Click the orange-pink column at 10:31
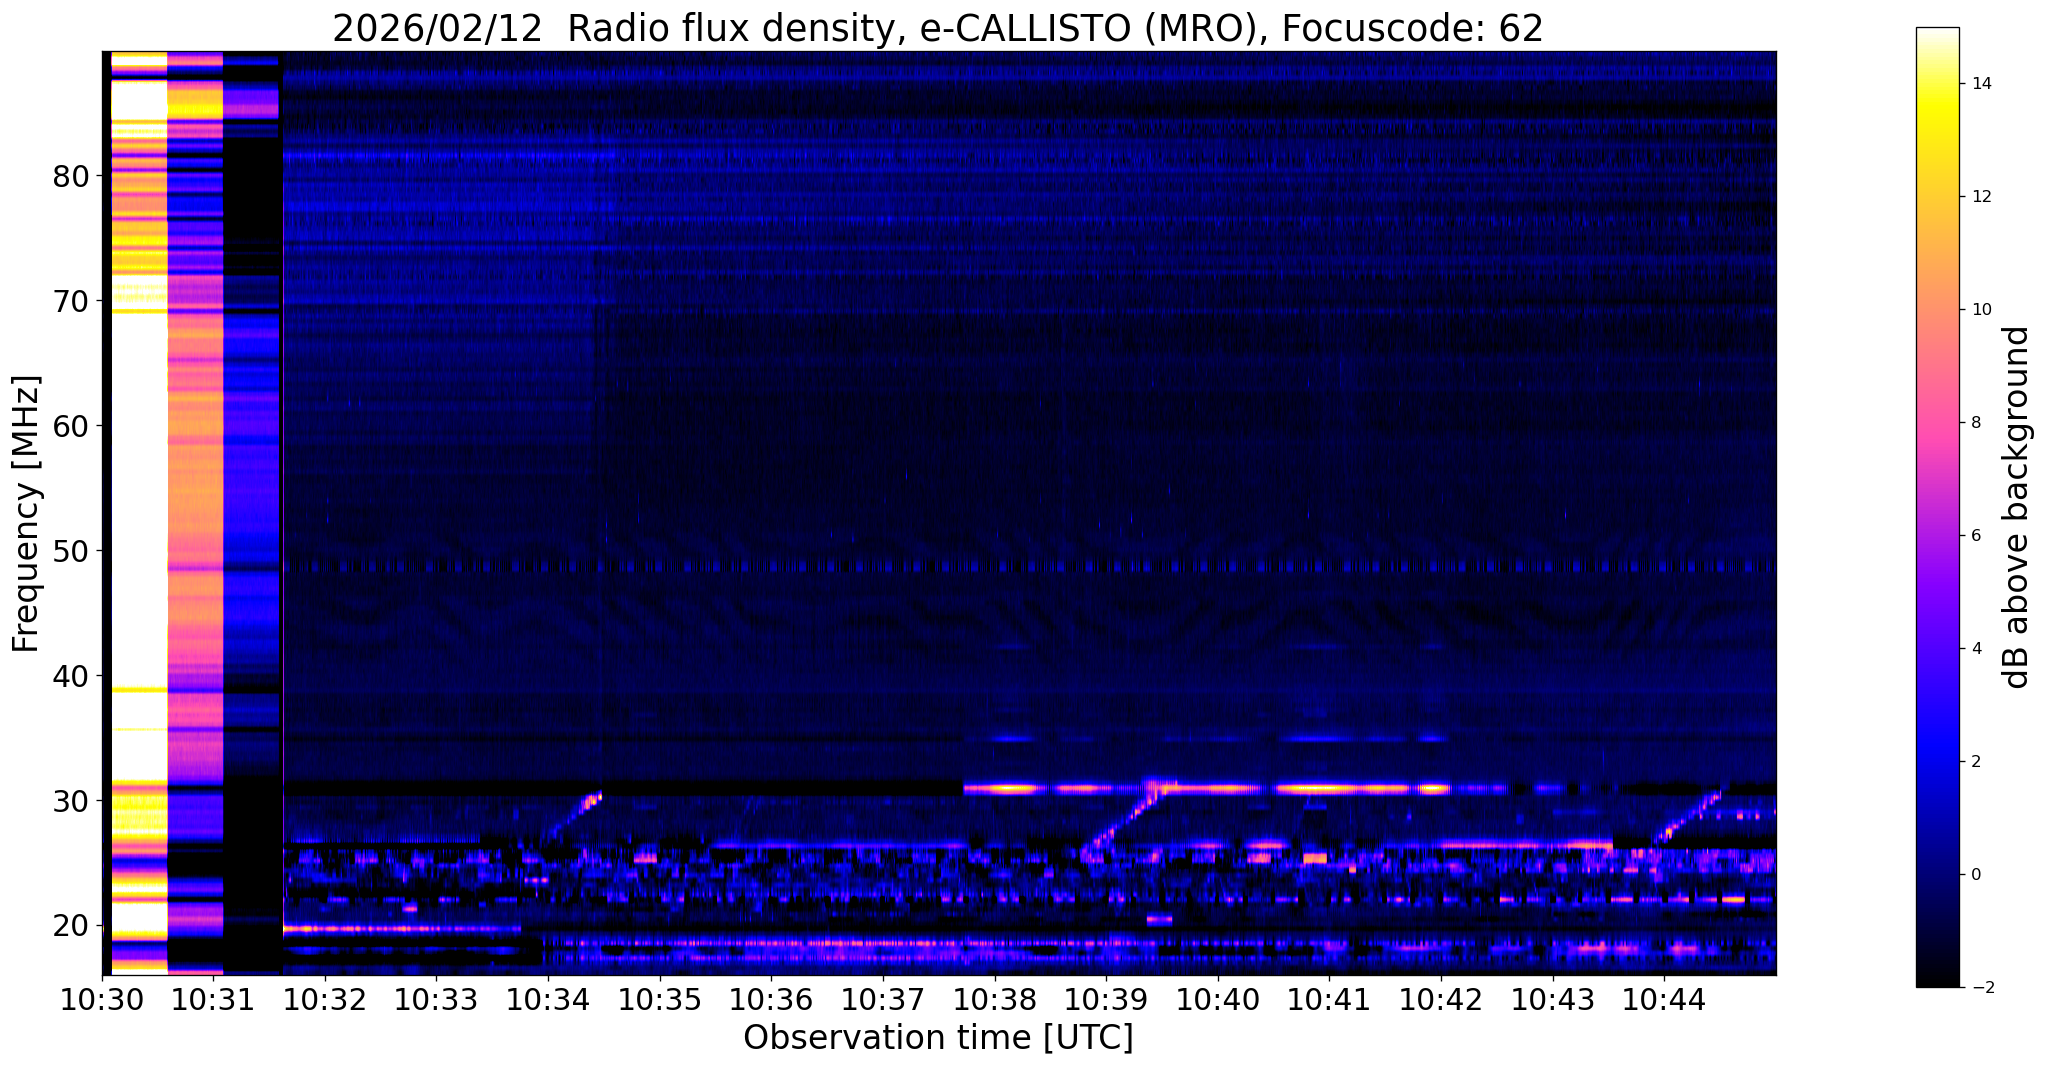The width and height of the screenshot is (2047, 1067). coord(195,512)
